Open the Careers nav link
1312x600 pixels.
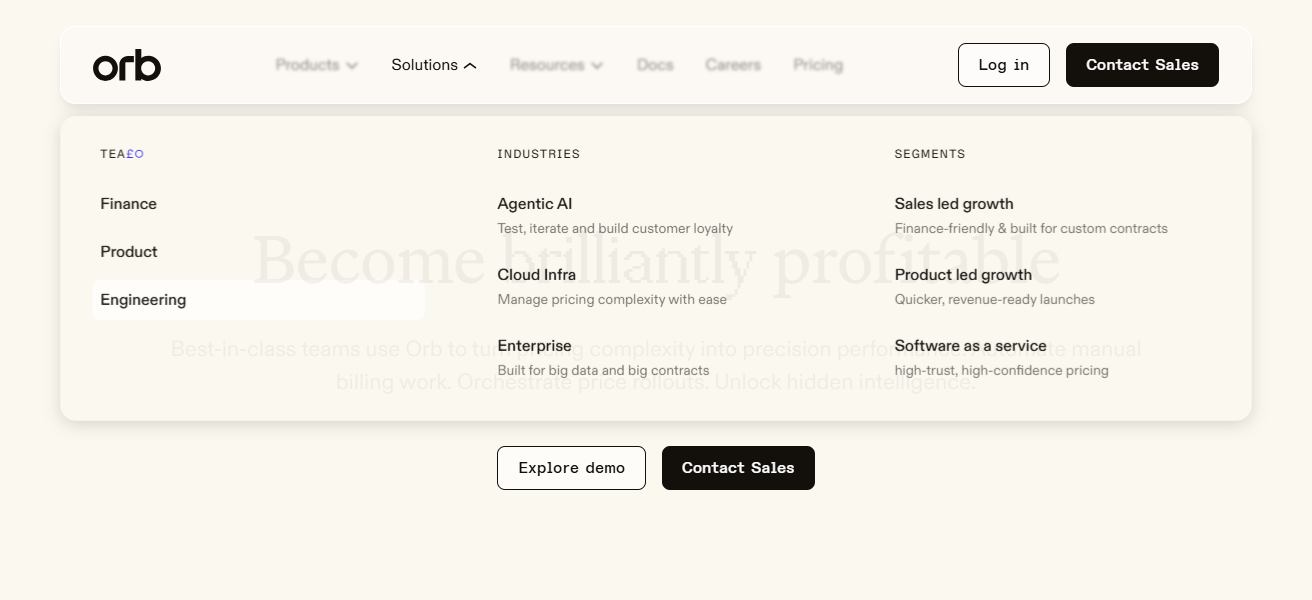click(733, 65)
